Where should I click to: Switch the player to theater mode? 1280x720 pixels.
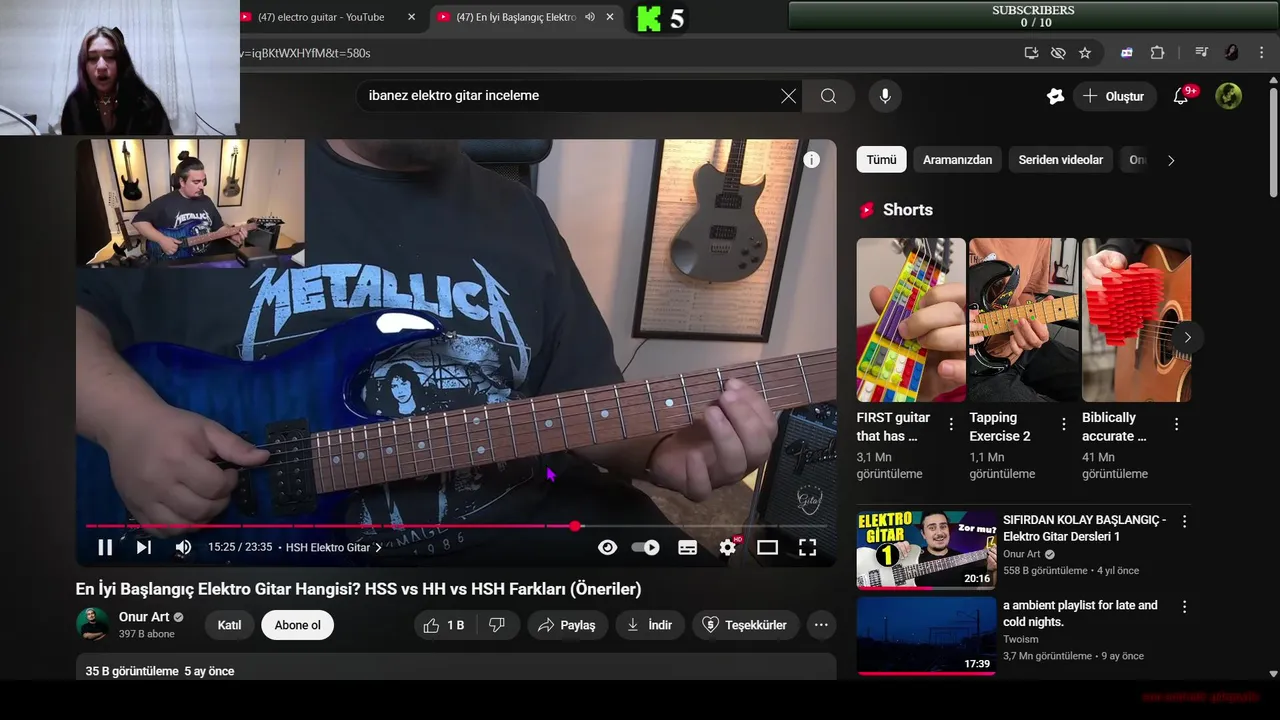(767, 547)
